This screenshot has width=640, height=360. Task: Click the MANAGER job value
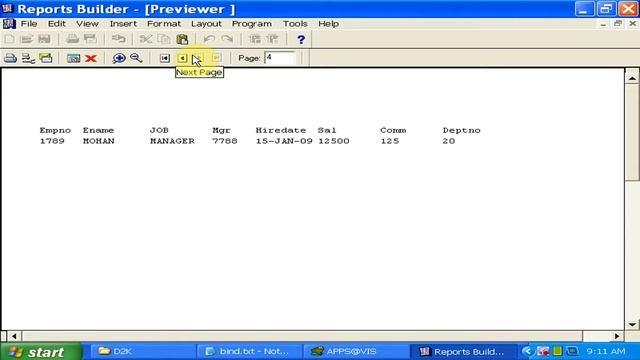[x=172, y=141]
